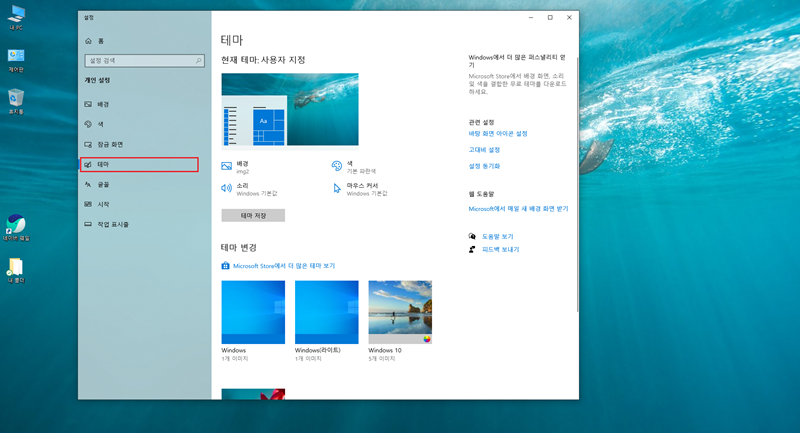This screenshot has width=800, height=433.
Task: Maximize the Settings window
Action: tap(550, 17)
